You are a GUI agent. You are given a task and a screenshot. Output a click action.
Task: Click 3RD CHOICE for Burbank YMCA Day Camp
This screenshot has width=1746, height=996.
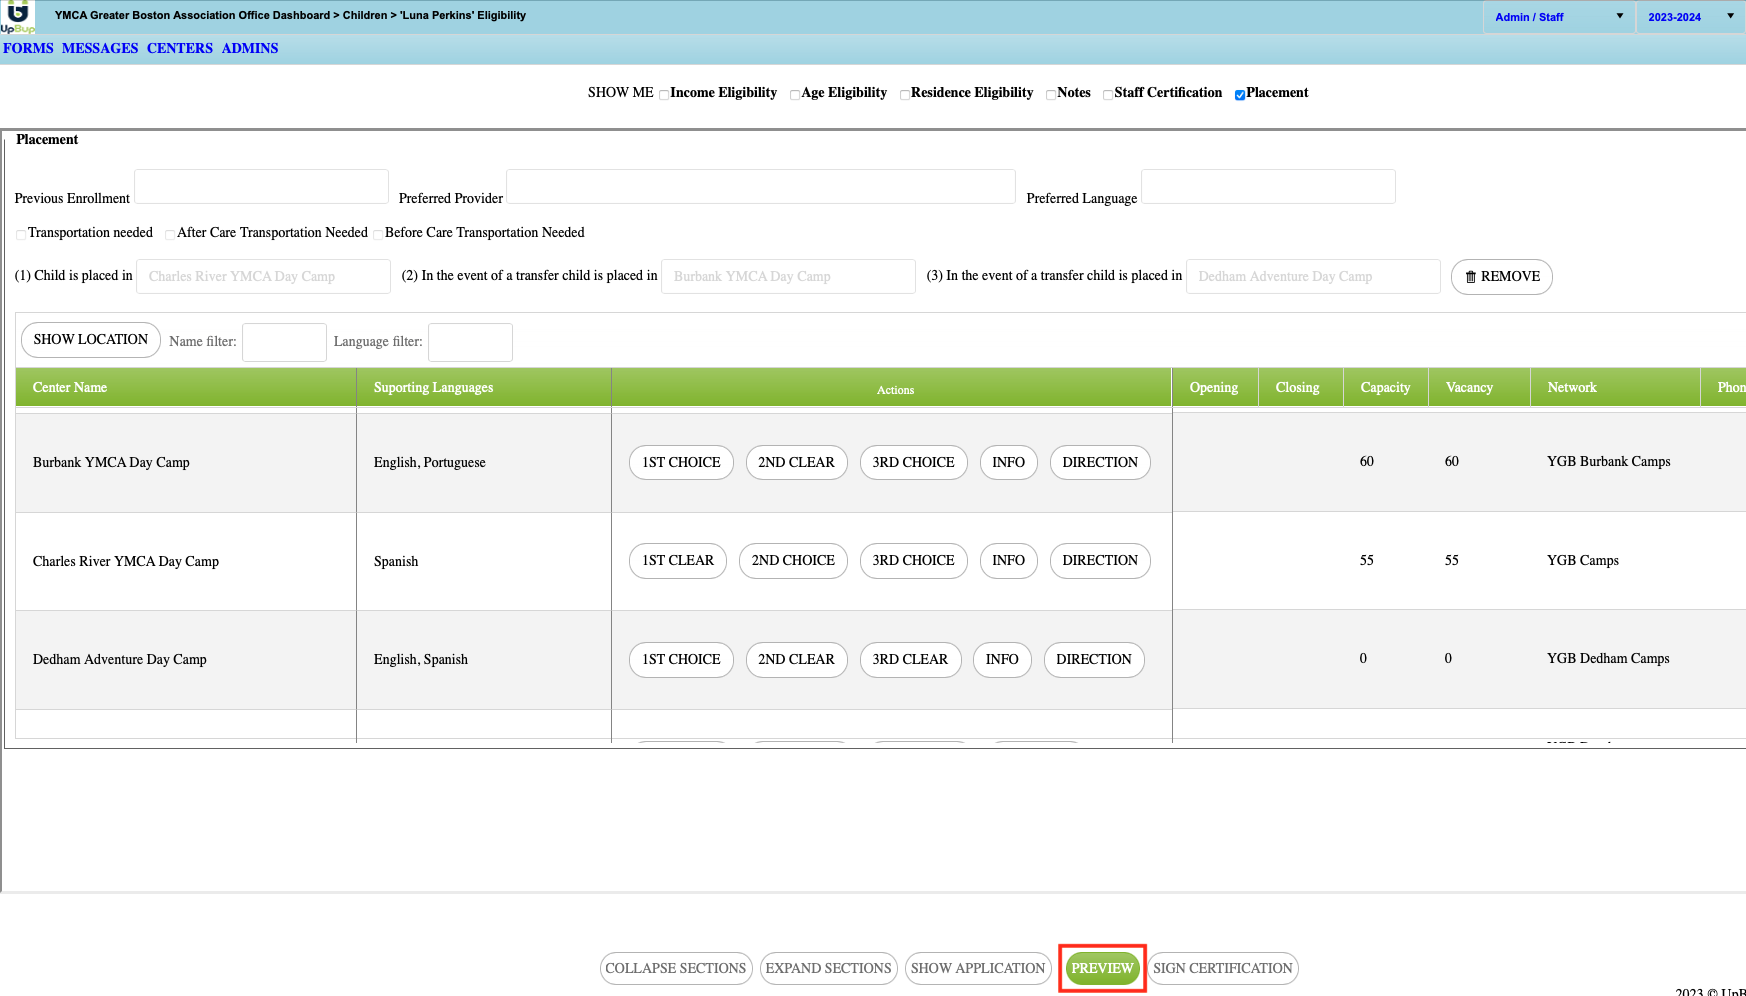914,463
